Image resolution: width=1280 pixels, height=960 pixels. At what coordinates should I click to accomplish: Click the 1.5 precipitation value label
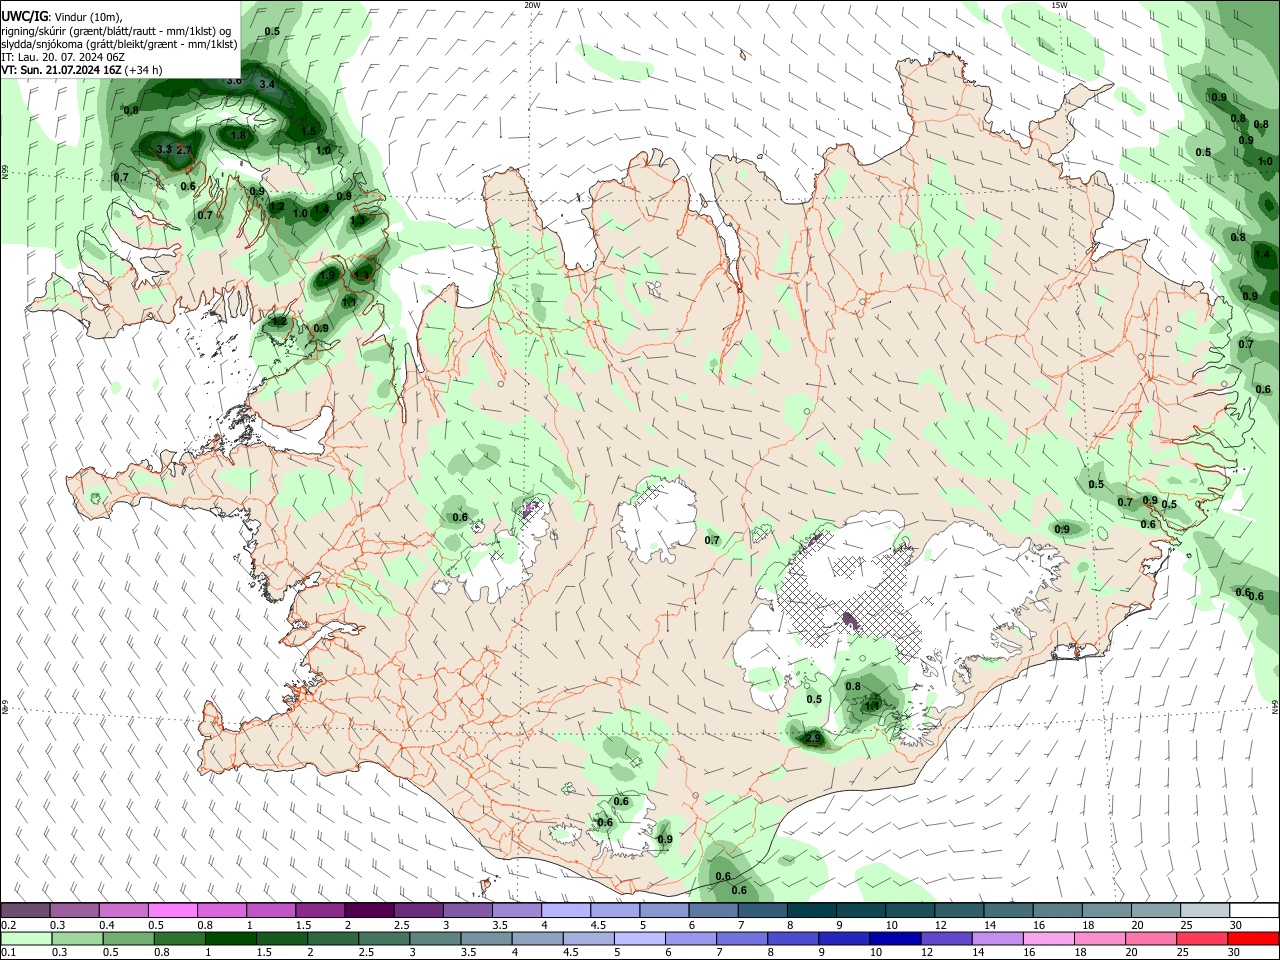pos(309,131)
